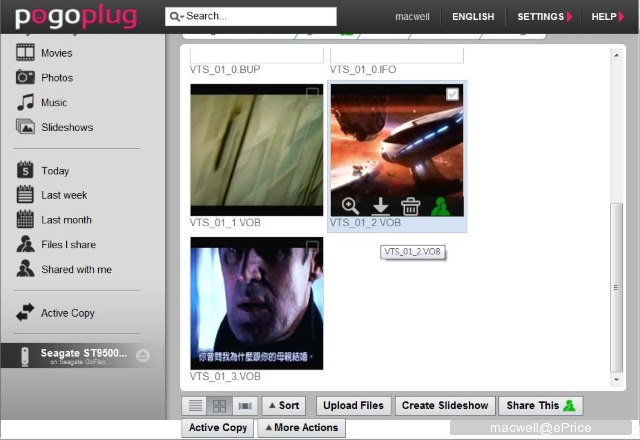The height and width of the screenshot is (440, 640).
Task: Click the VTS_01_0.IFO file name
Action: pyautogui.click(x=363, y=69)
